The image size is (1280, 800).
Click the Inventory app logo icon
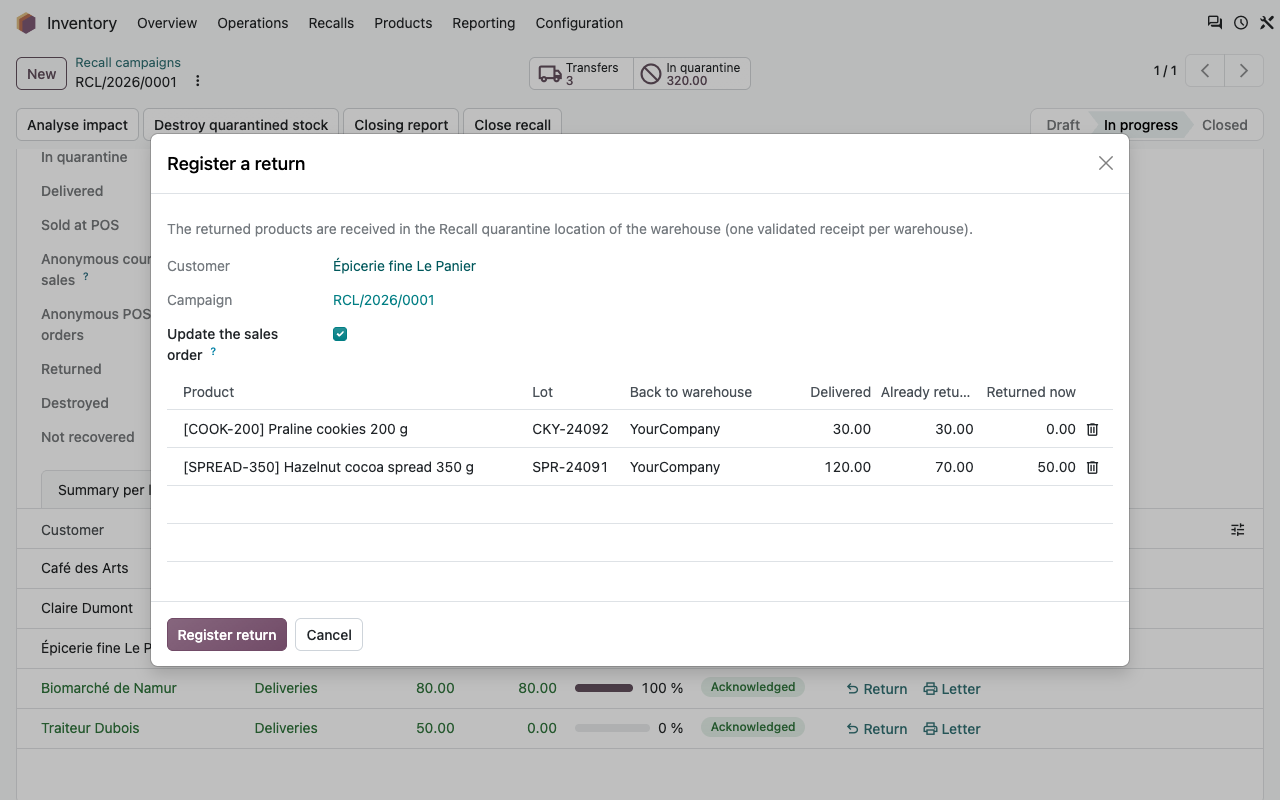click(26, 23)
